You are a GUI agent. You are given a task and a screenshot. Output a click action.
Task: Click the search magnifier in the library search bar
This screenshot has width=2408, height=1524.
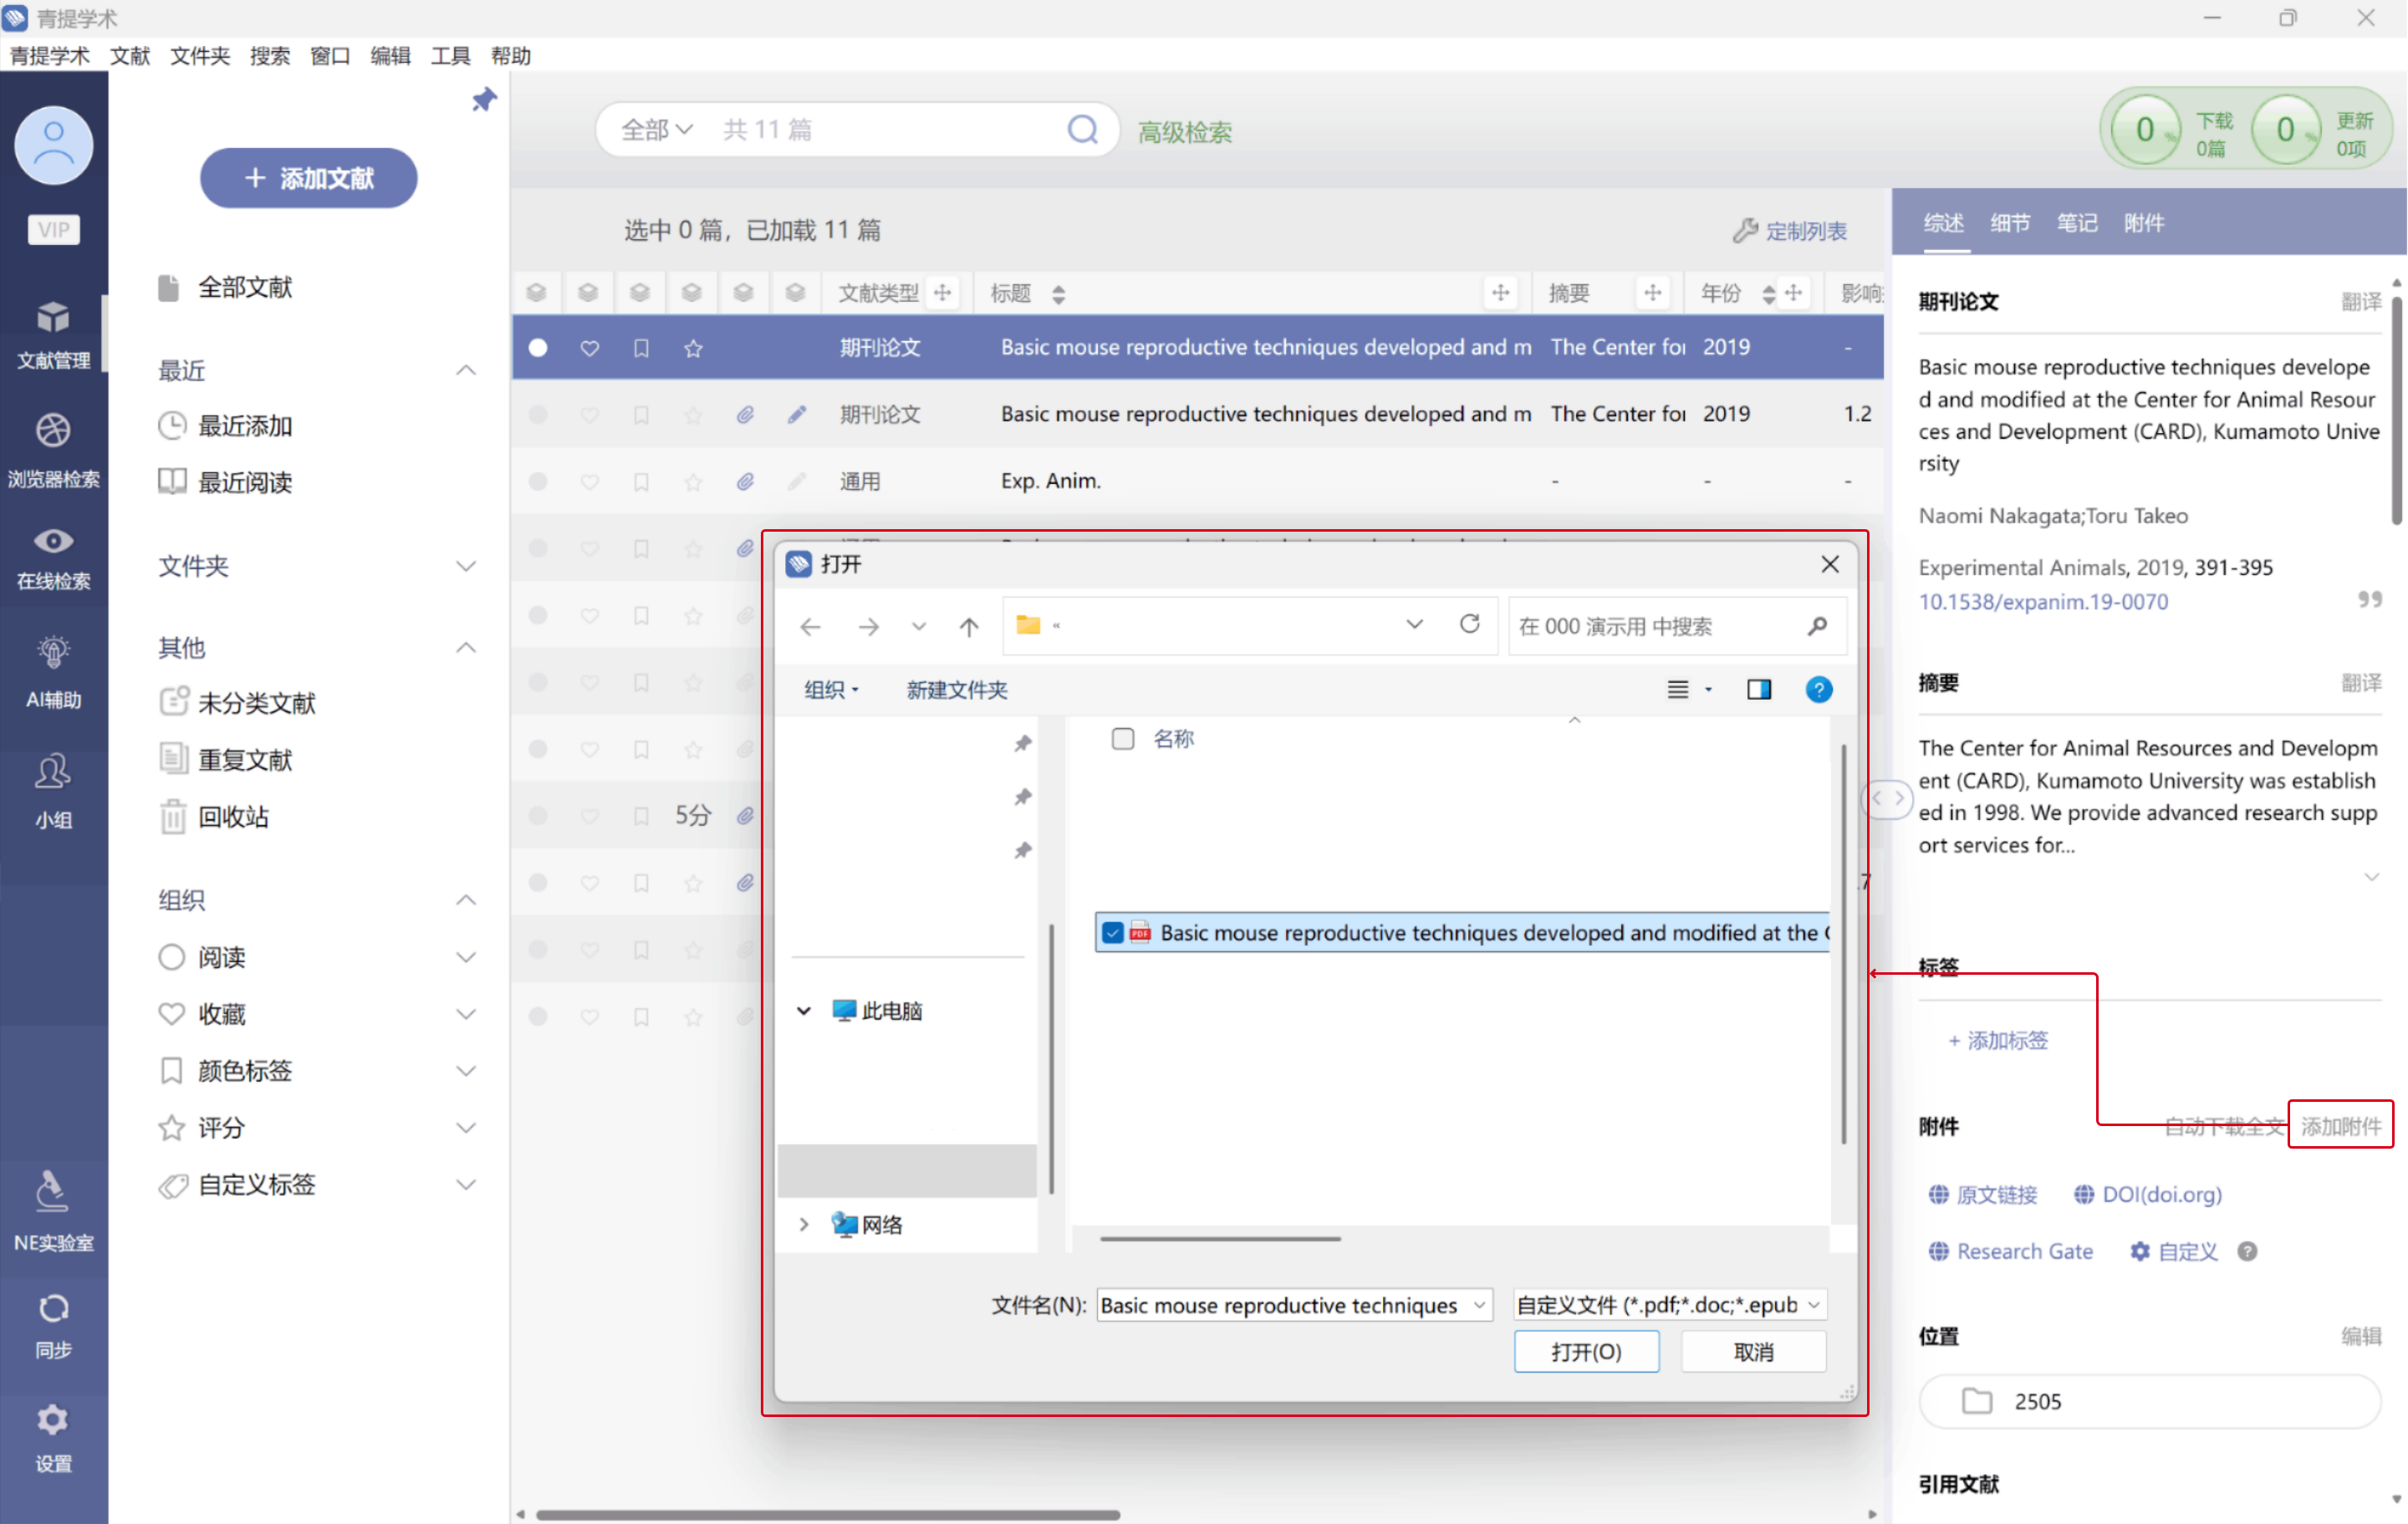(x=1082, y=130)
